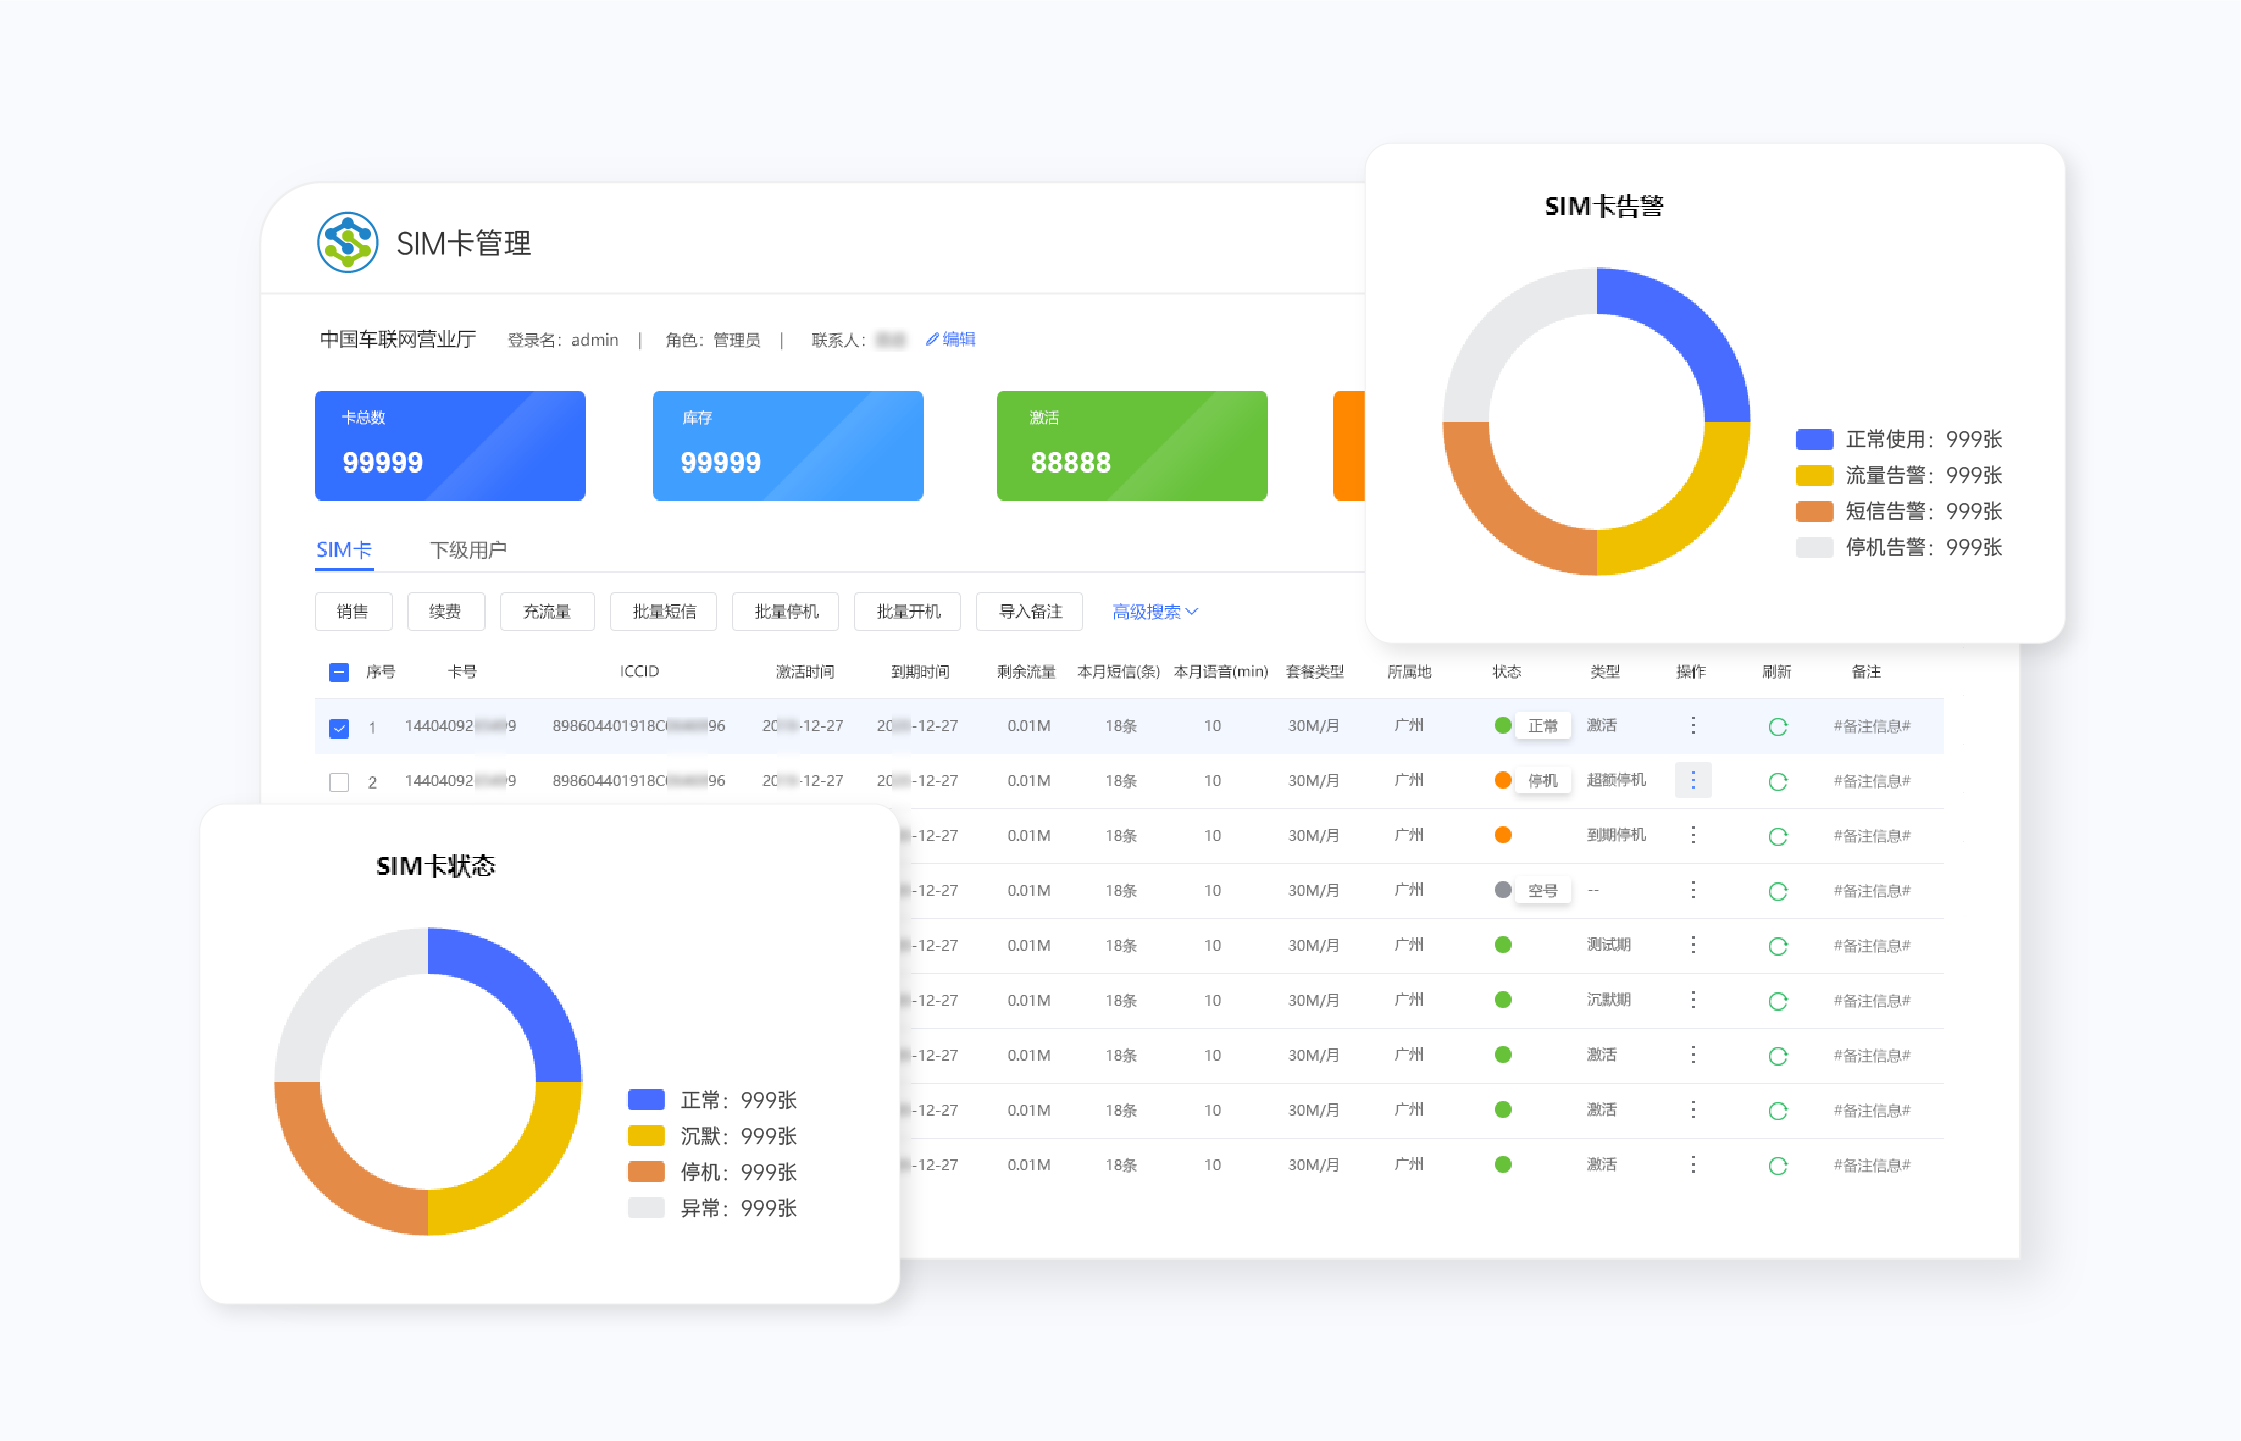
Task: Click refresh icon in row 1
Action: point(1777,727)
